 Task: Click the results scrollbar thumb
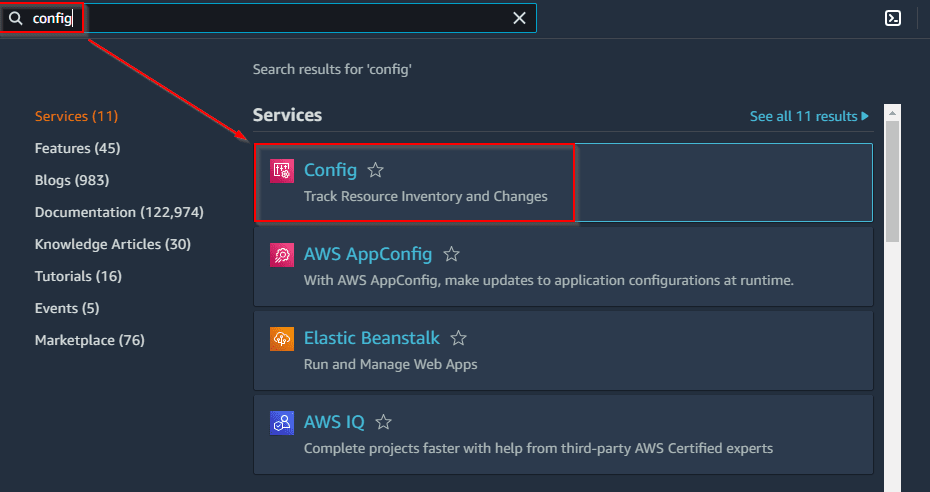(x=892, y=181)
